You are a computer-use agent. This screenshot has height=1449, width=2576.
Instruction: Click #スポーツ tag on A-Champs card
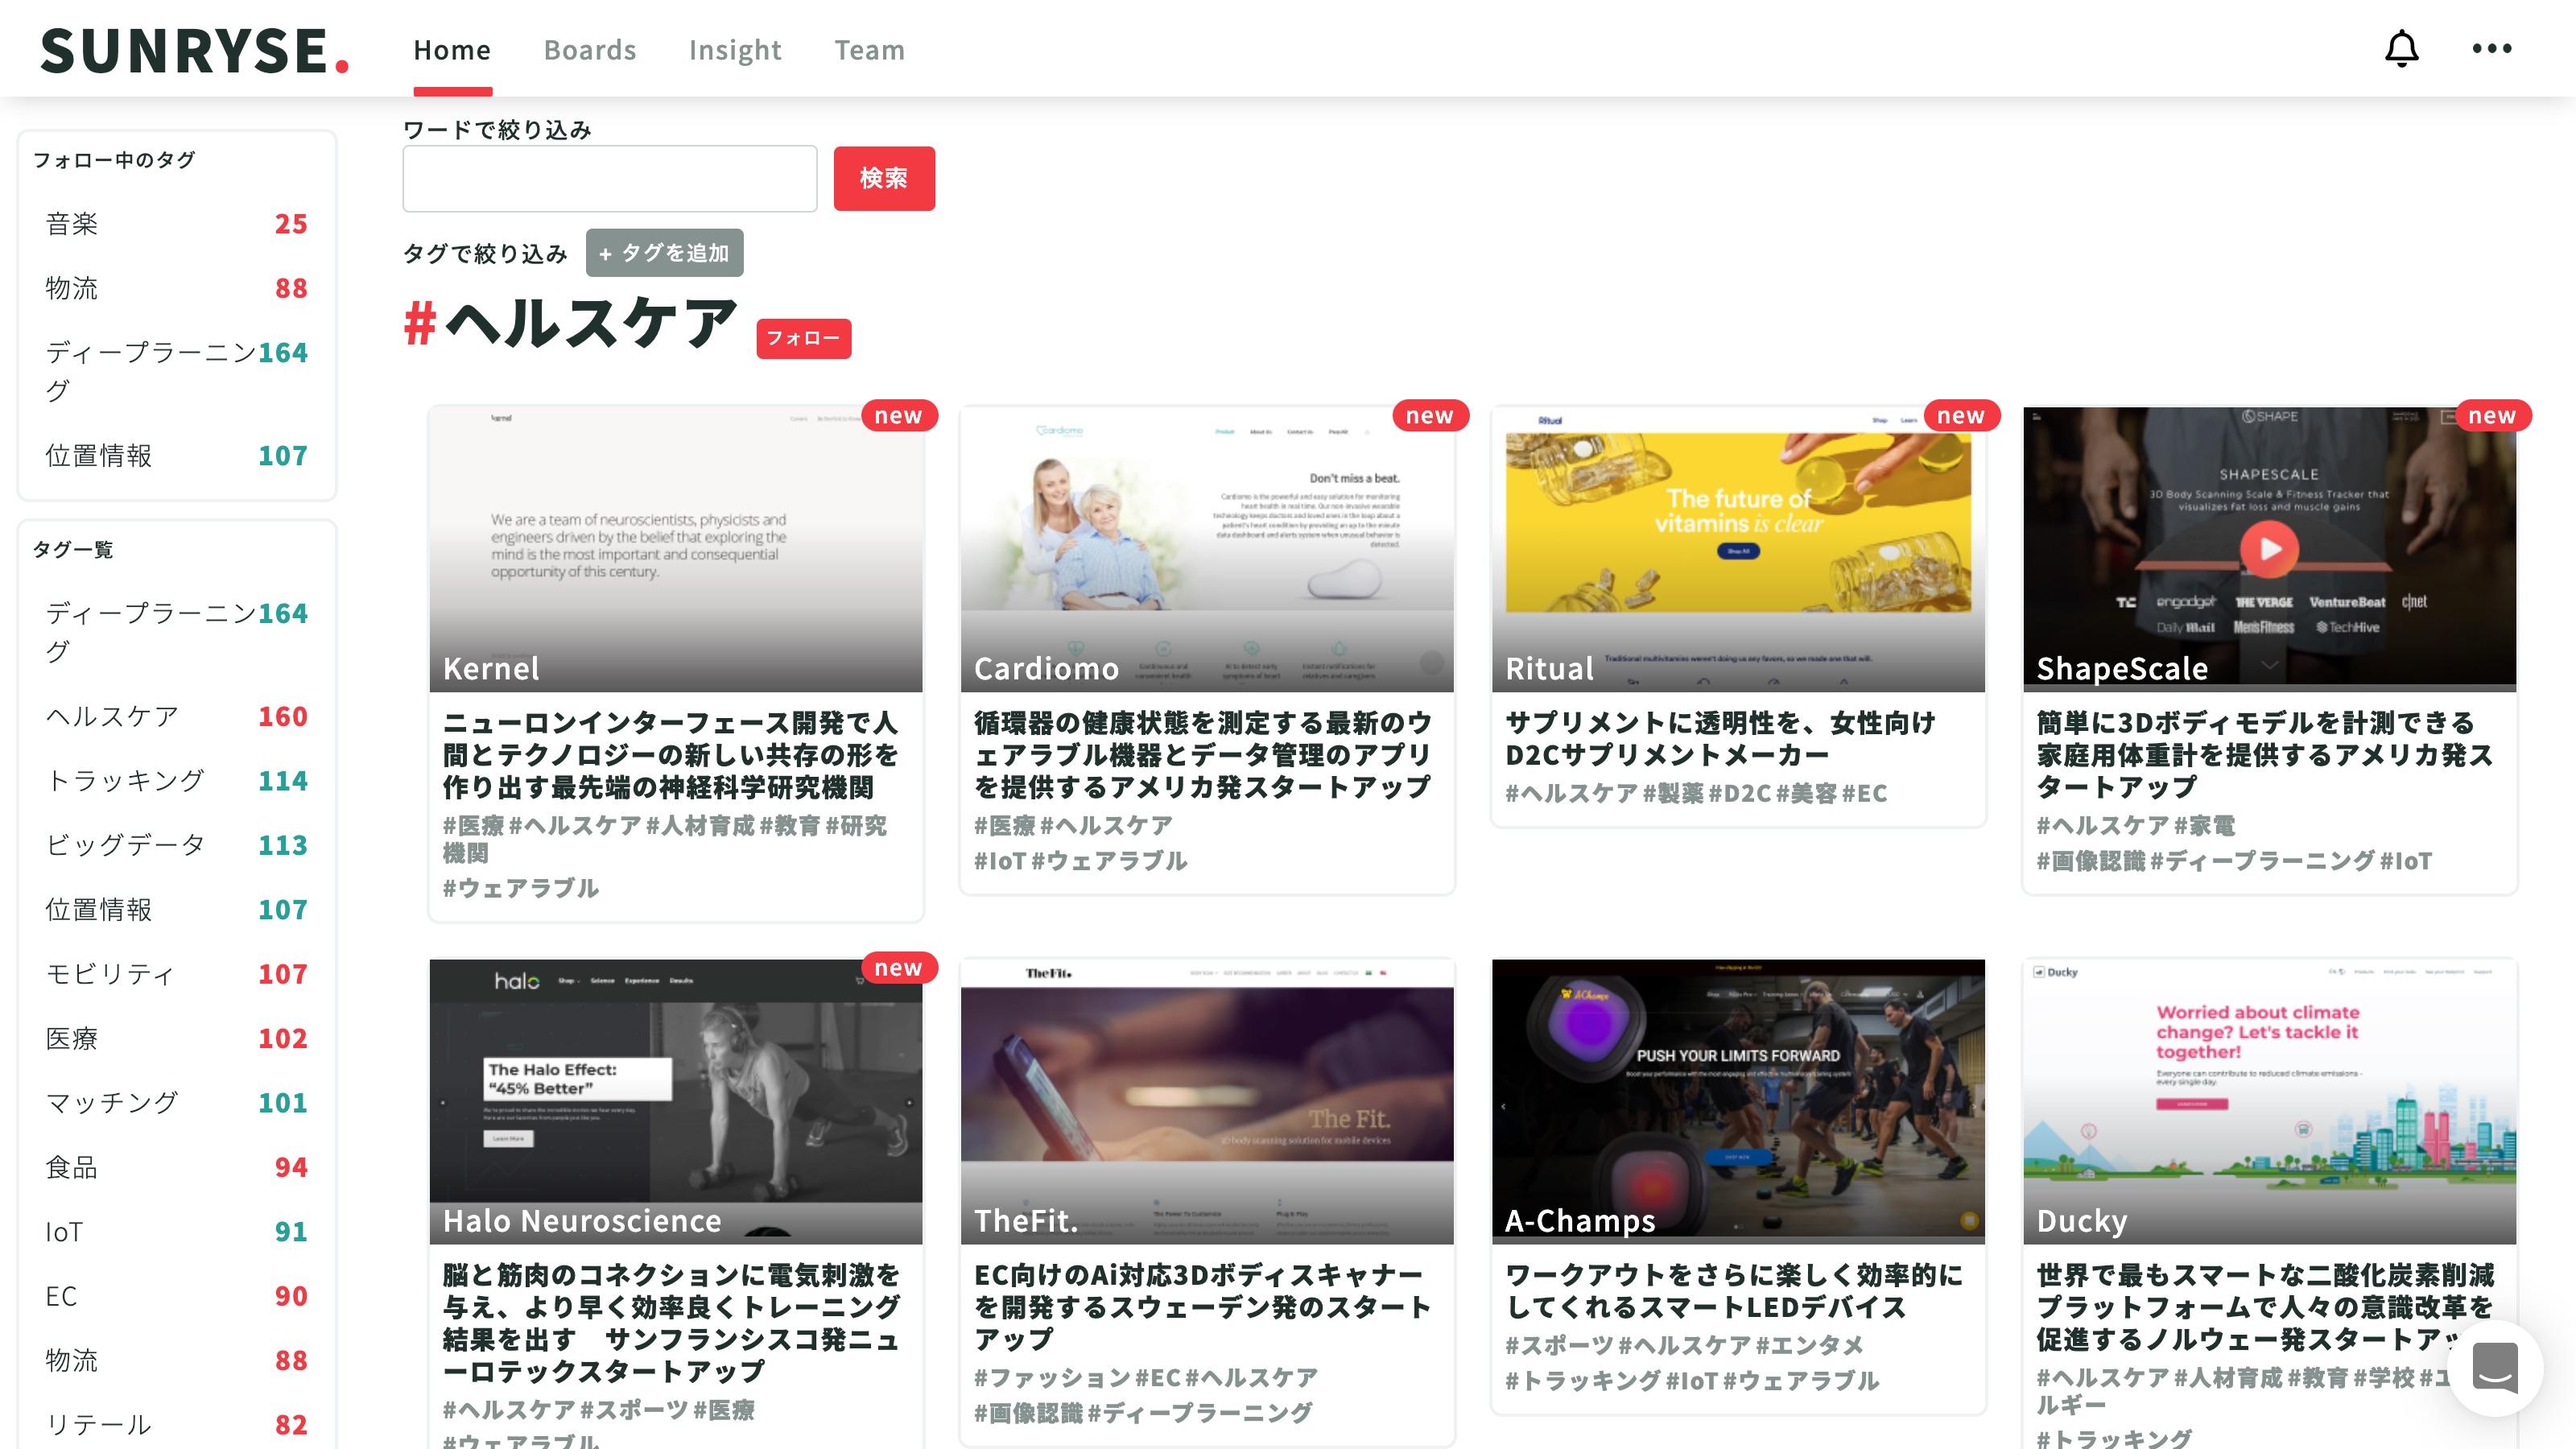[1559, 1345]
